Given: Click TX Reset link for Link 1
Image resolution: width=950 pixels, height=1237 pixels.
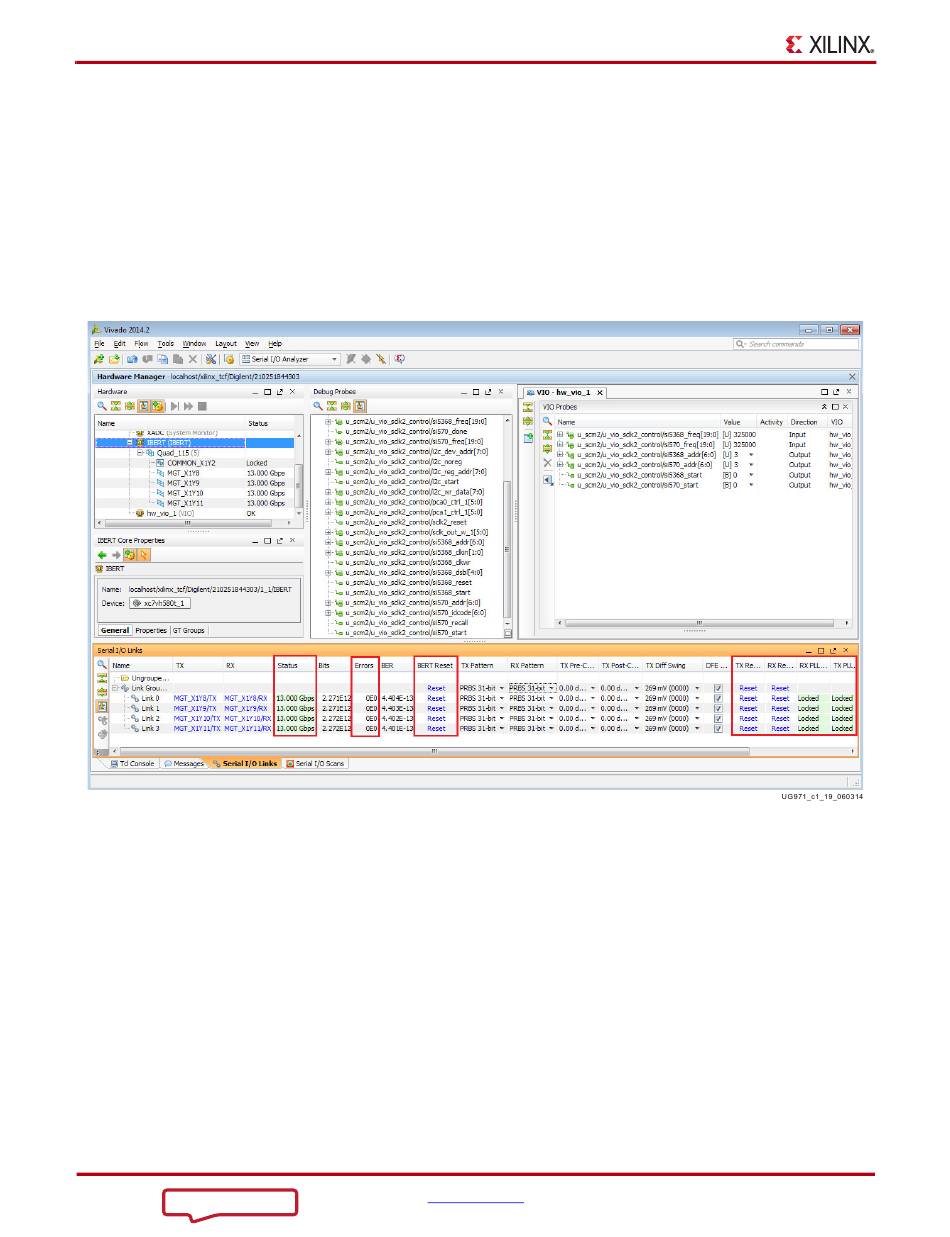Looking at the screenshot, I should point(748,708).
